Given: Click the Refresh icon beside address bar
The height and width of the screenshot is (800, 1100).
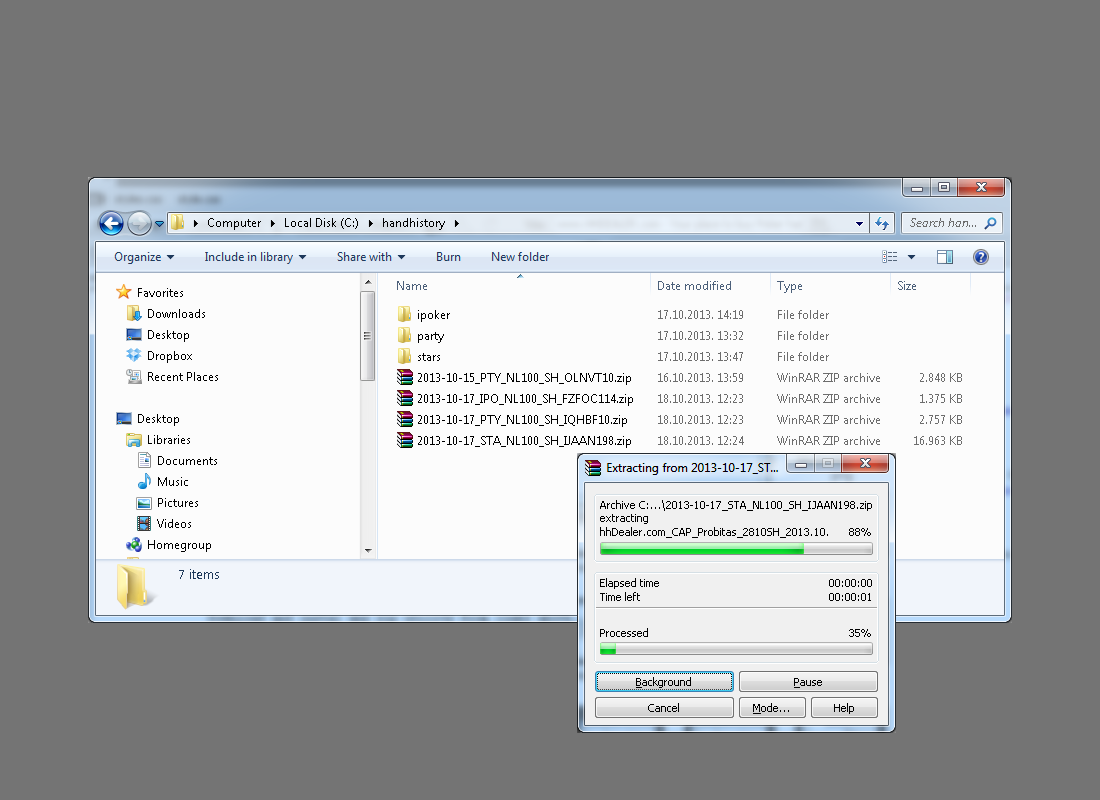Looking at the screenshot, I should [x=882, y=223].
